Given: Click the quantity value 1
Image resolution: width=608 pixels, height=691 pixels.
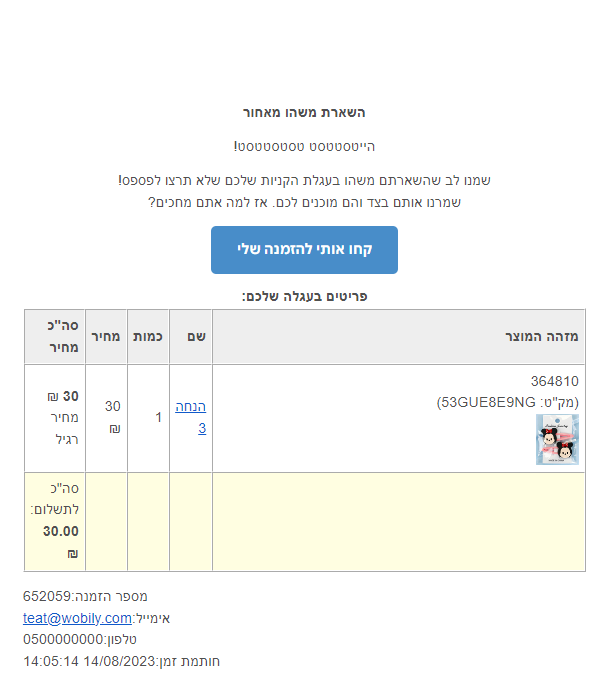Looking at the screenshot, I should [159, 417].
